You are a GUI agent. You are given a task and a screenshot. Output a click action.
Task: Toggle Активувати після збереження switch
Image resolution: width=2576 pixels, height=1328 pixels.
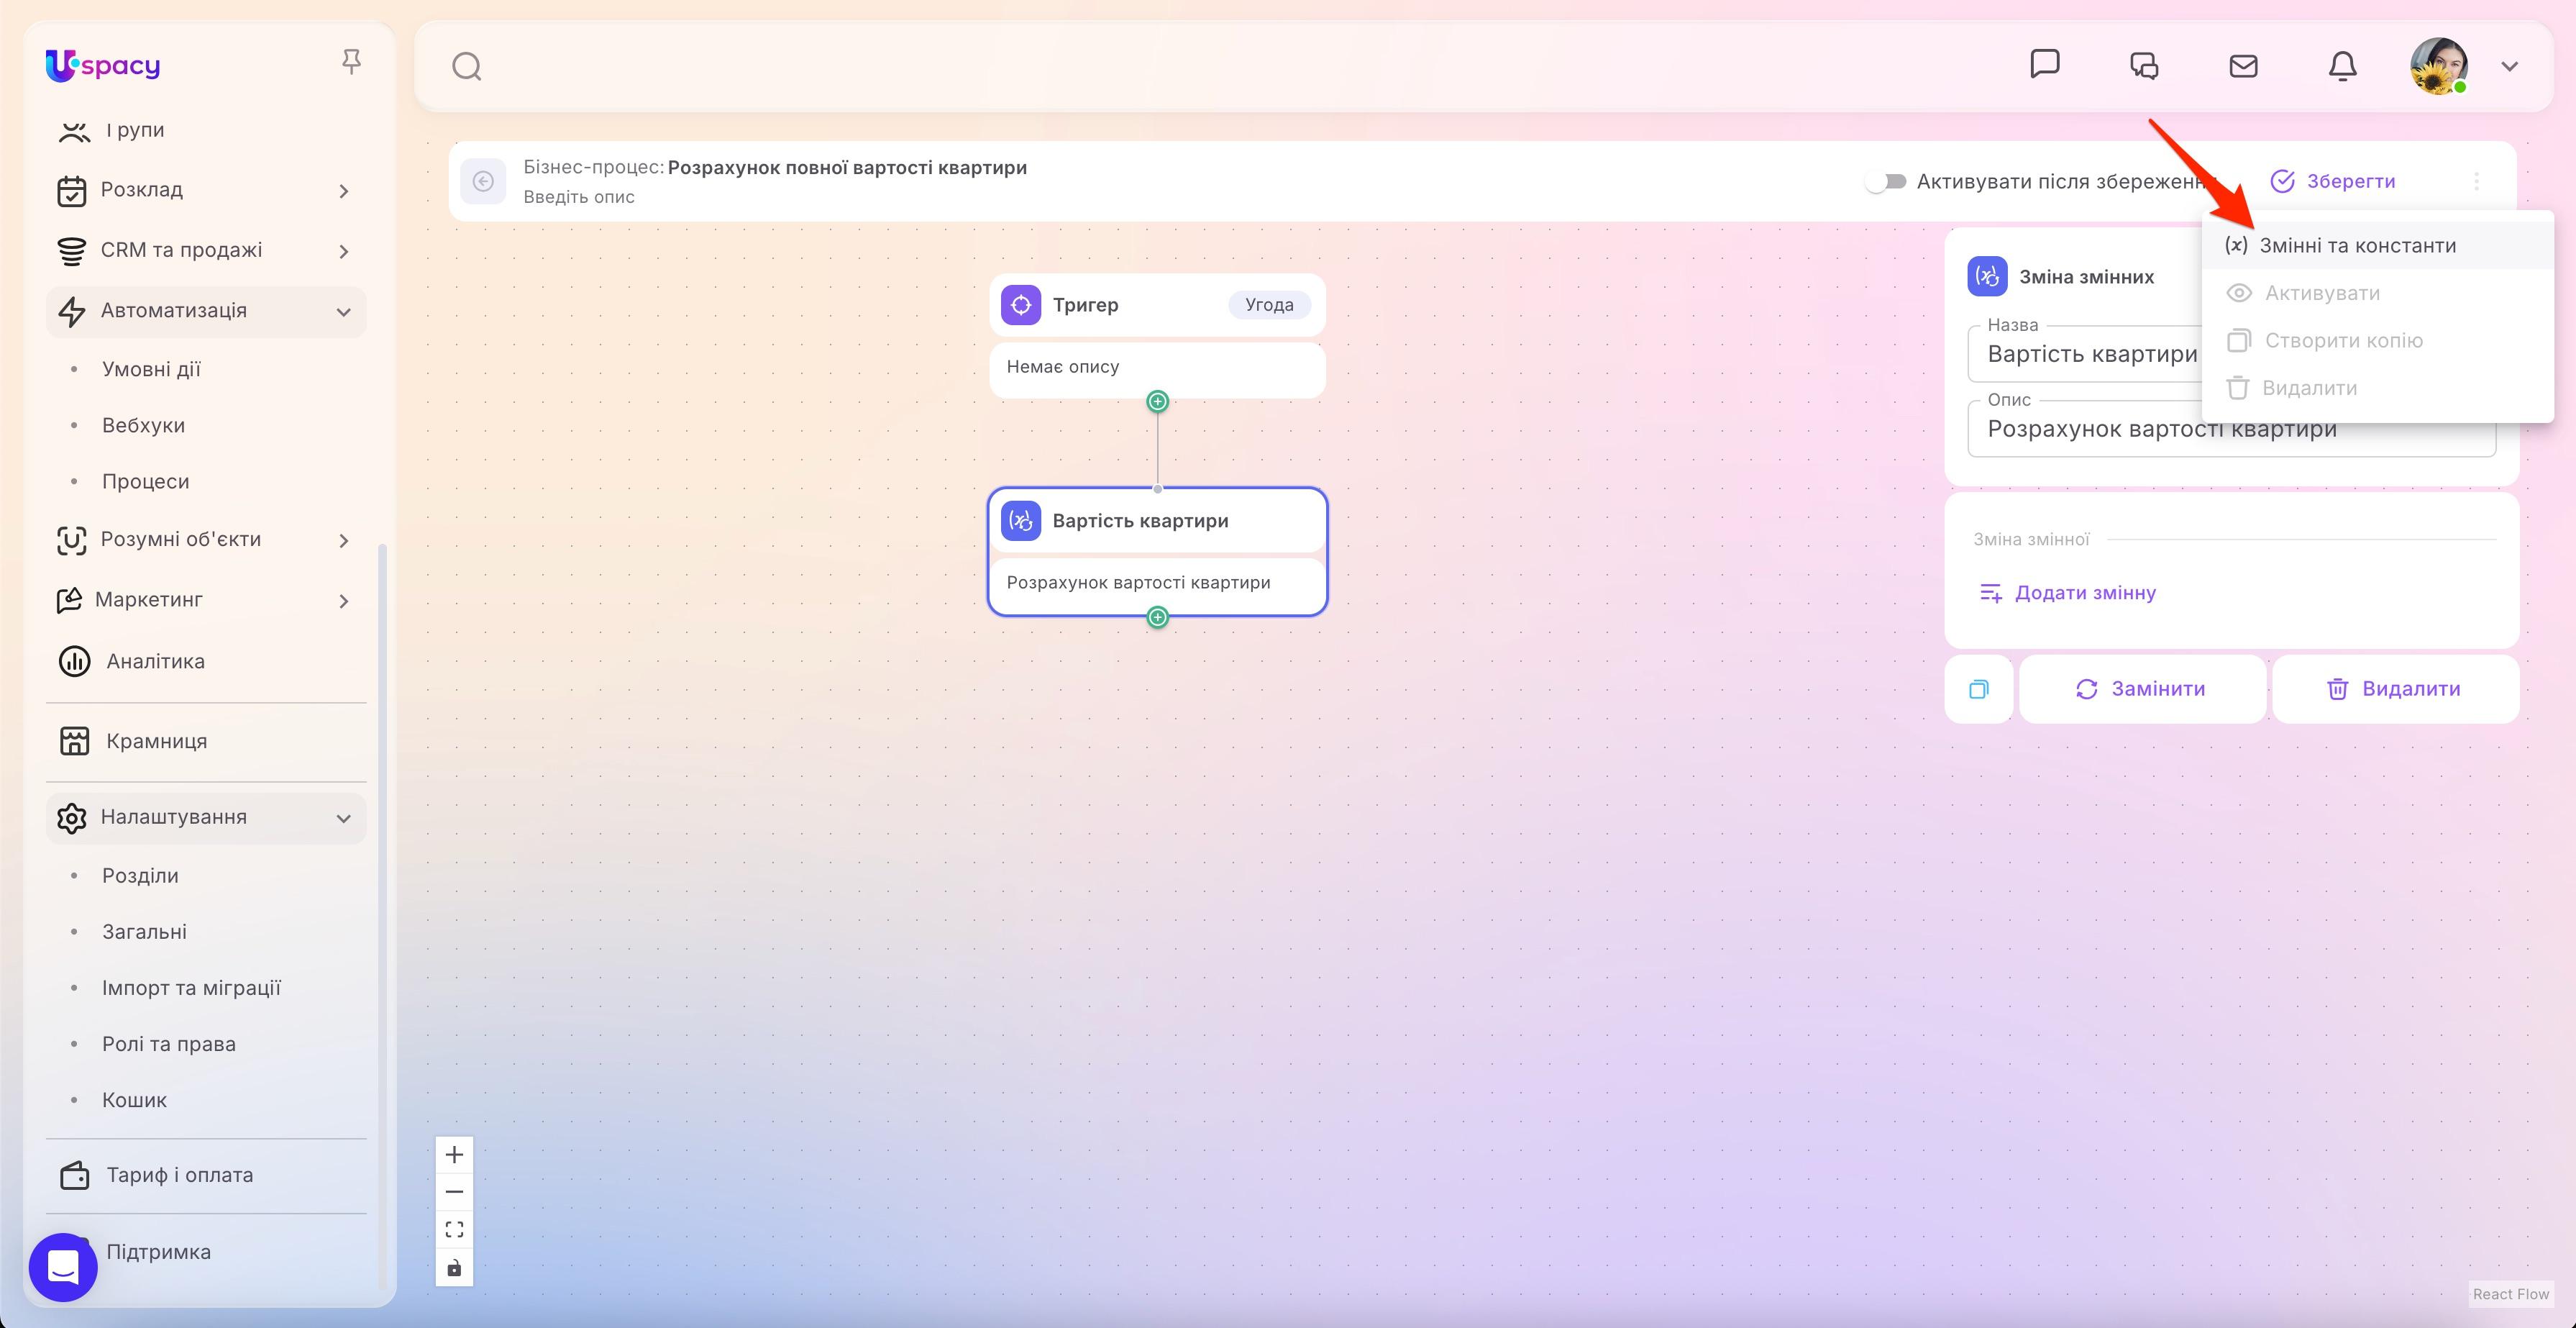point(1886,181)
